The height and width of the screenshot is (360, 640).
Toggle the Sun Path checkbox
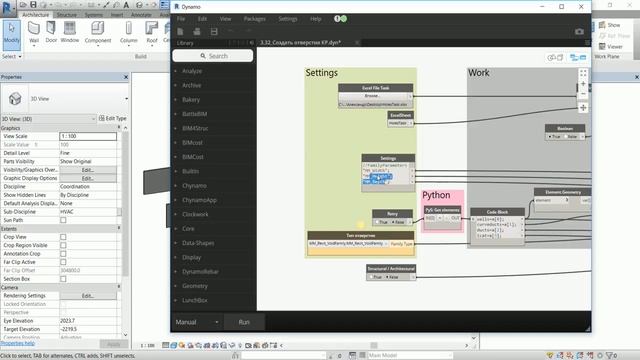pyautogui.click(x=63, y=220)
